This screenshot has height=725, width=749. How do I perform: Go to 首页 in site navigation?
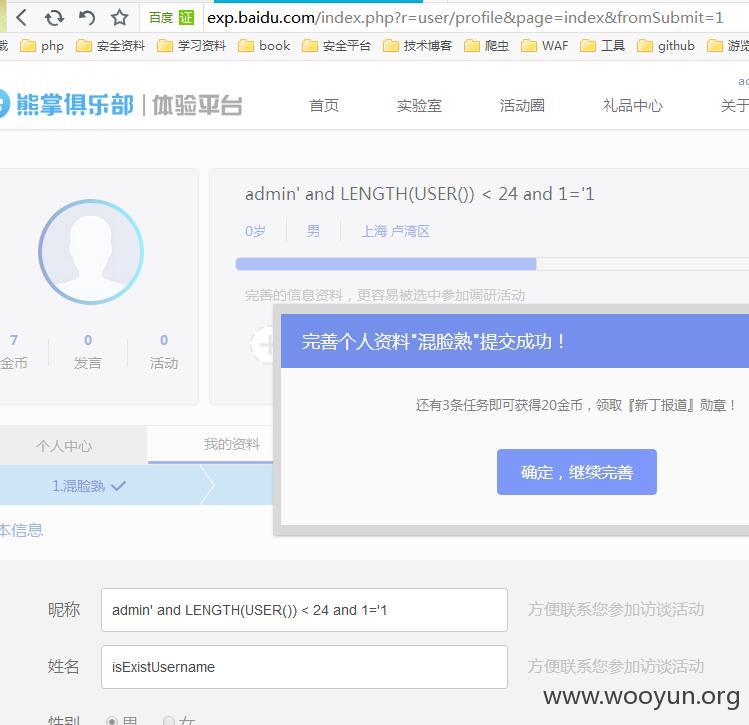(324, 106)
